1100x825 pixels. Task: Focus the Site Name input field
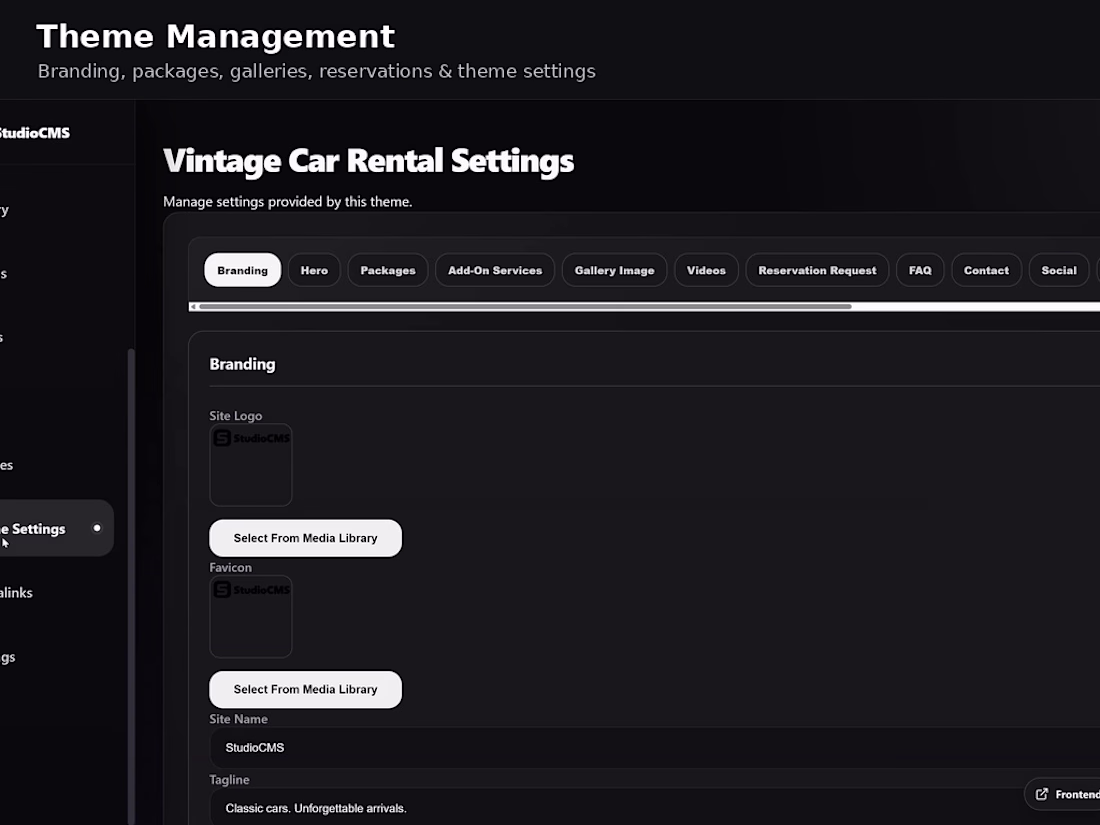click(655, 748)
